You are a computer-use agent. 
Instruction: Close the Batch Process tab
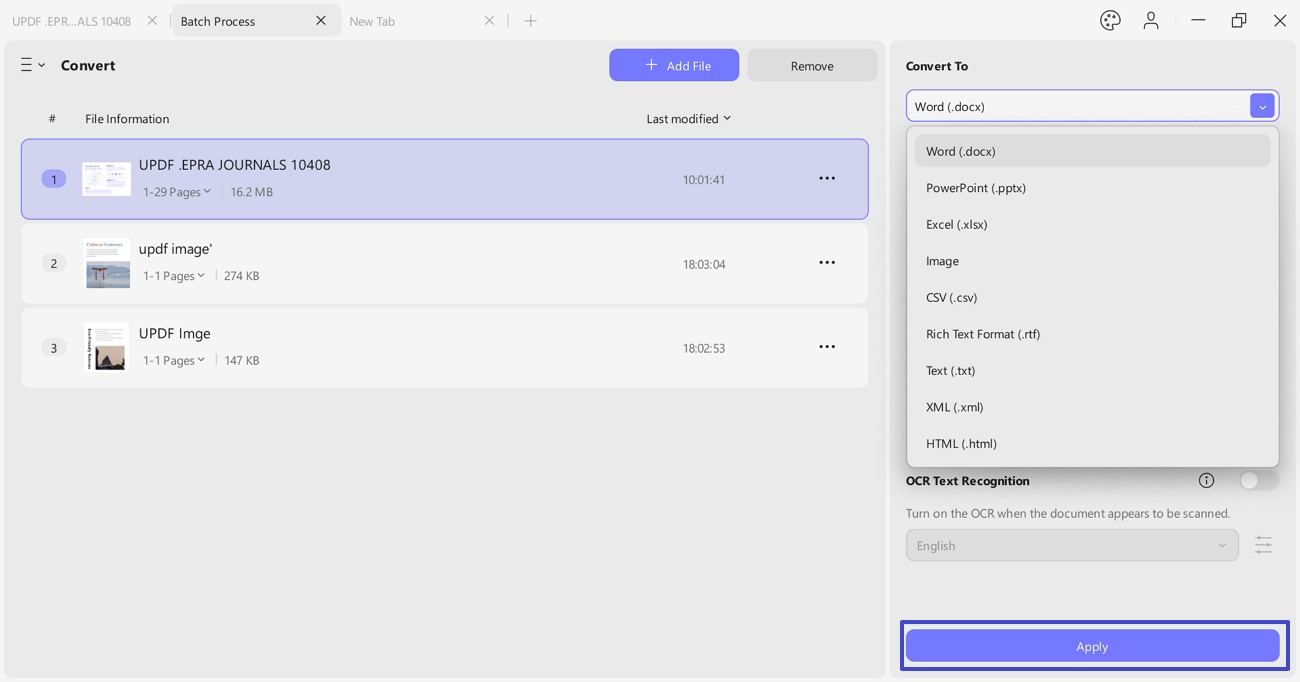(x=321, y=21)
